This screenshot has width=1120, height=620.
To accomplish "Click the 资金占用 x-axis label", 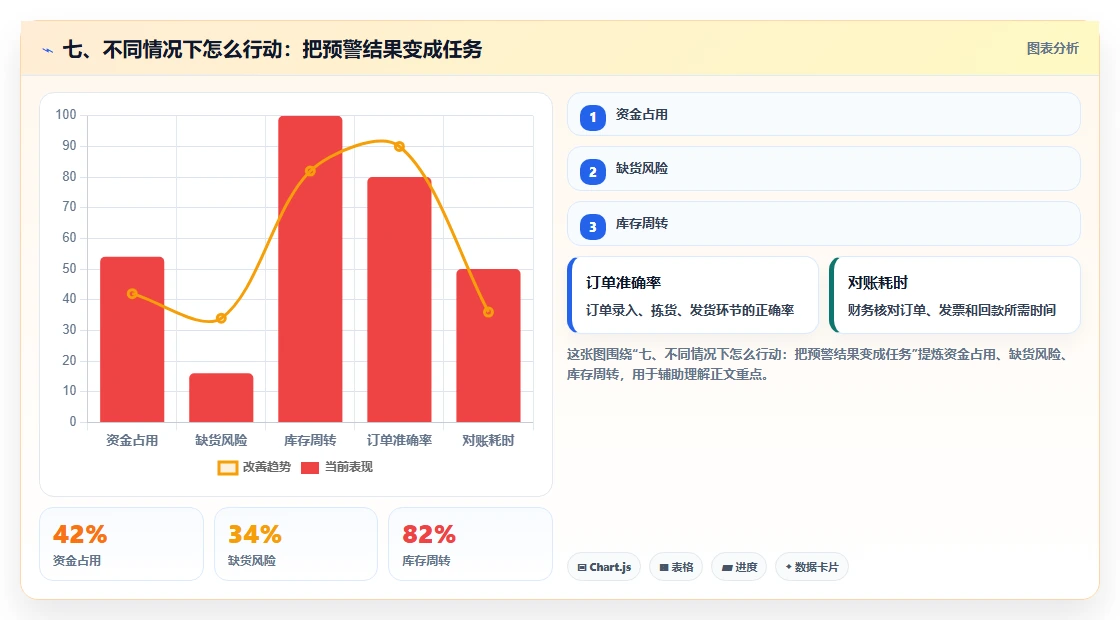I will point(132,441).
